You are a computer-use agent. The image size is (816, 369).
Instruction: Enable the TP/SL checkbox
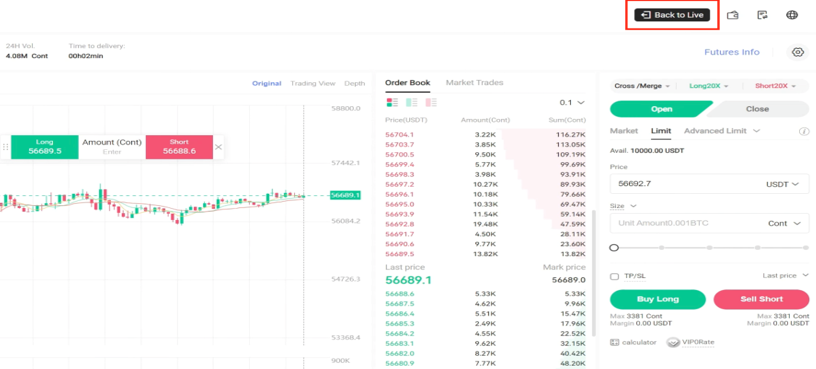pyautogui.click(x=614, y=276)
